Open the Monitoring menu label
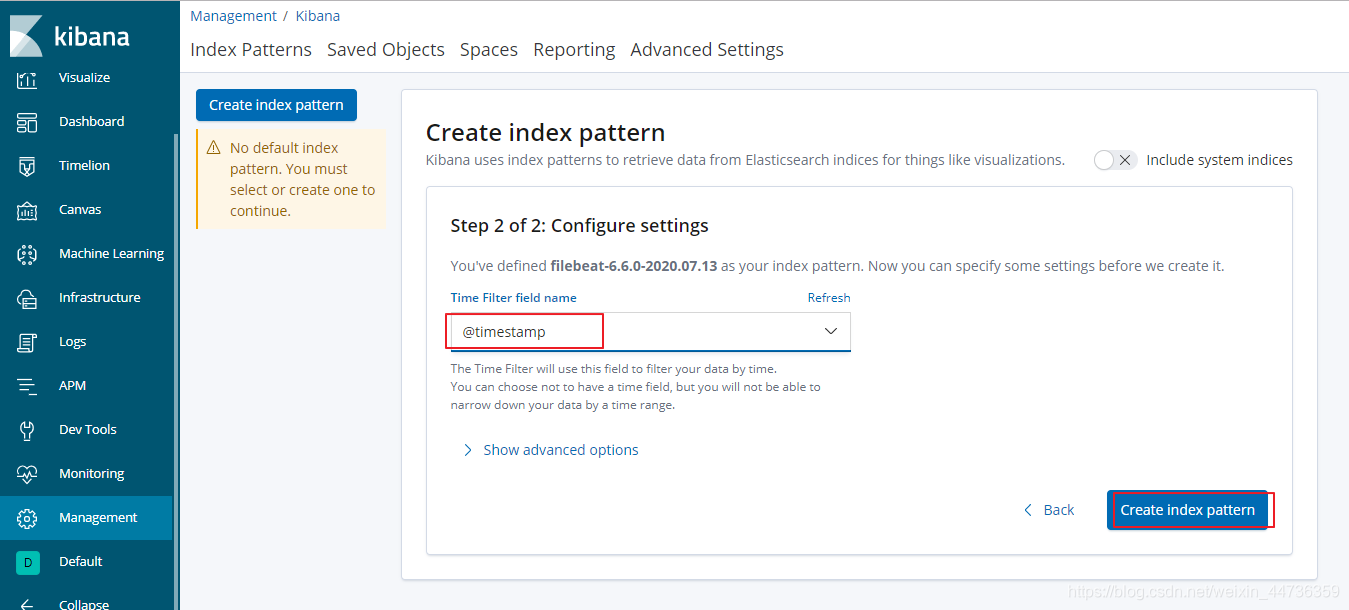 pos(92,474)
